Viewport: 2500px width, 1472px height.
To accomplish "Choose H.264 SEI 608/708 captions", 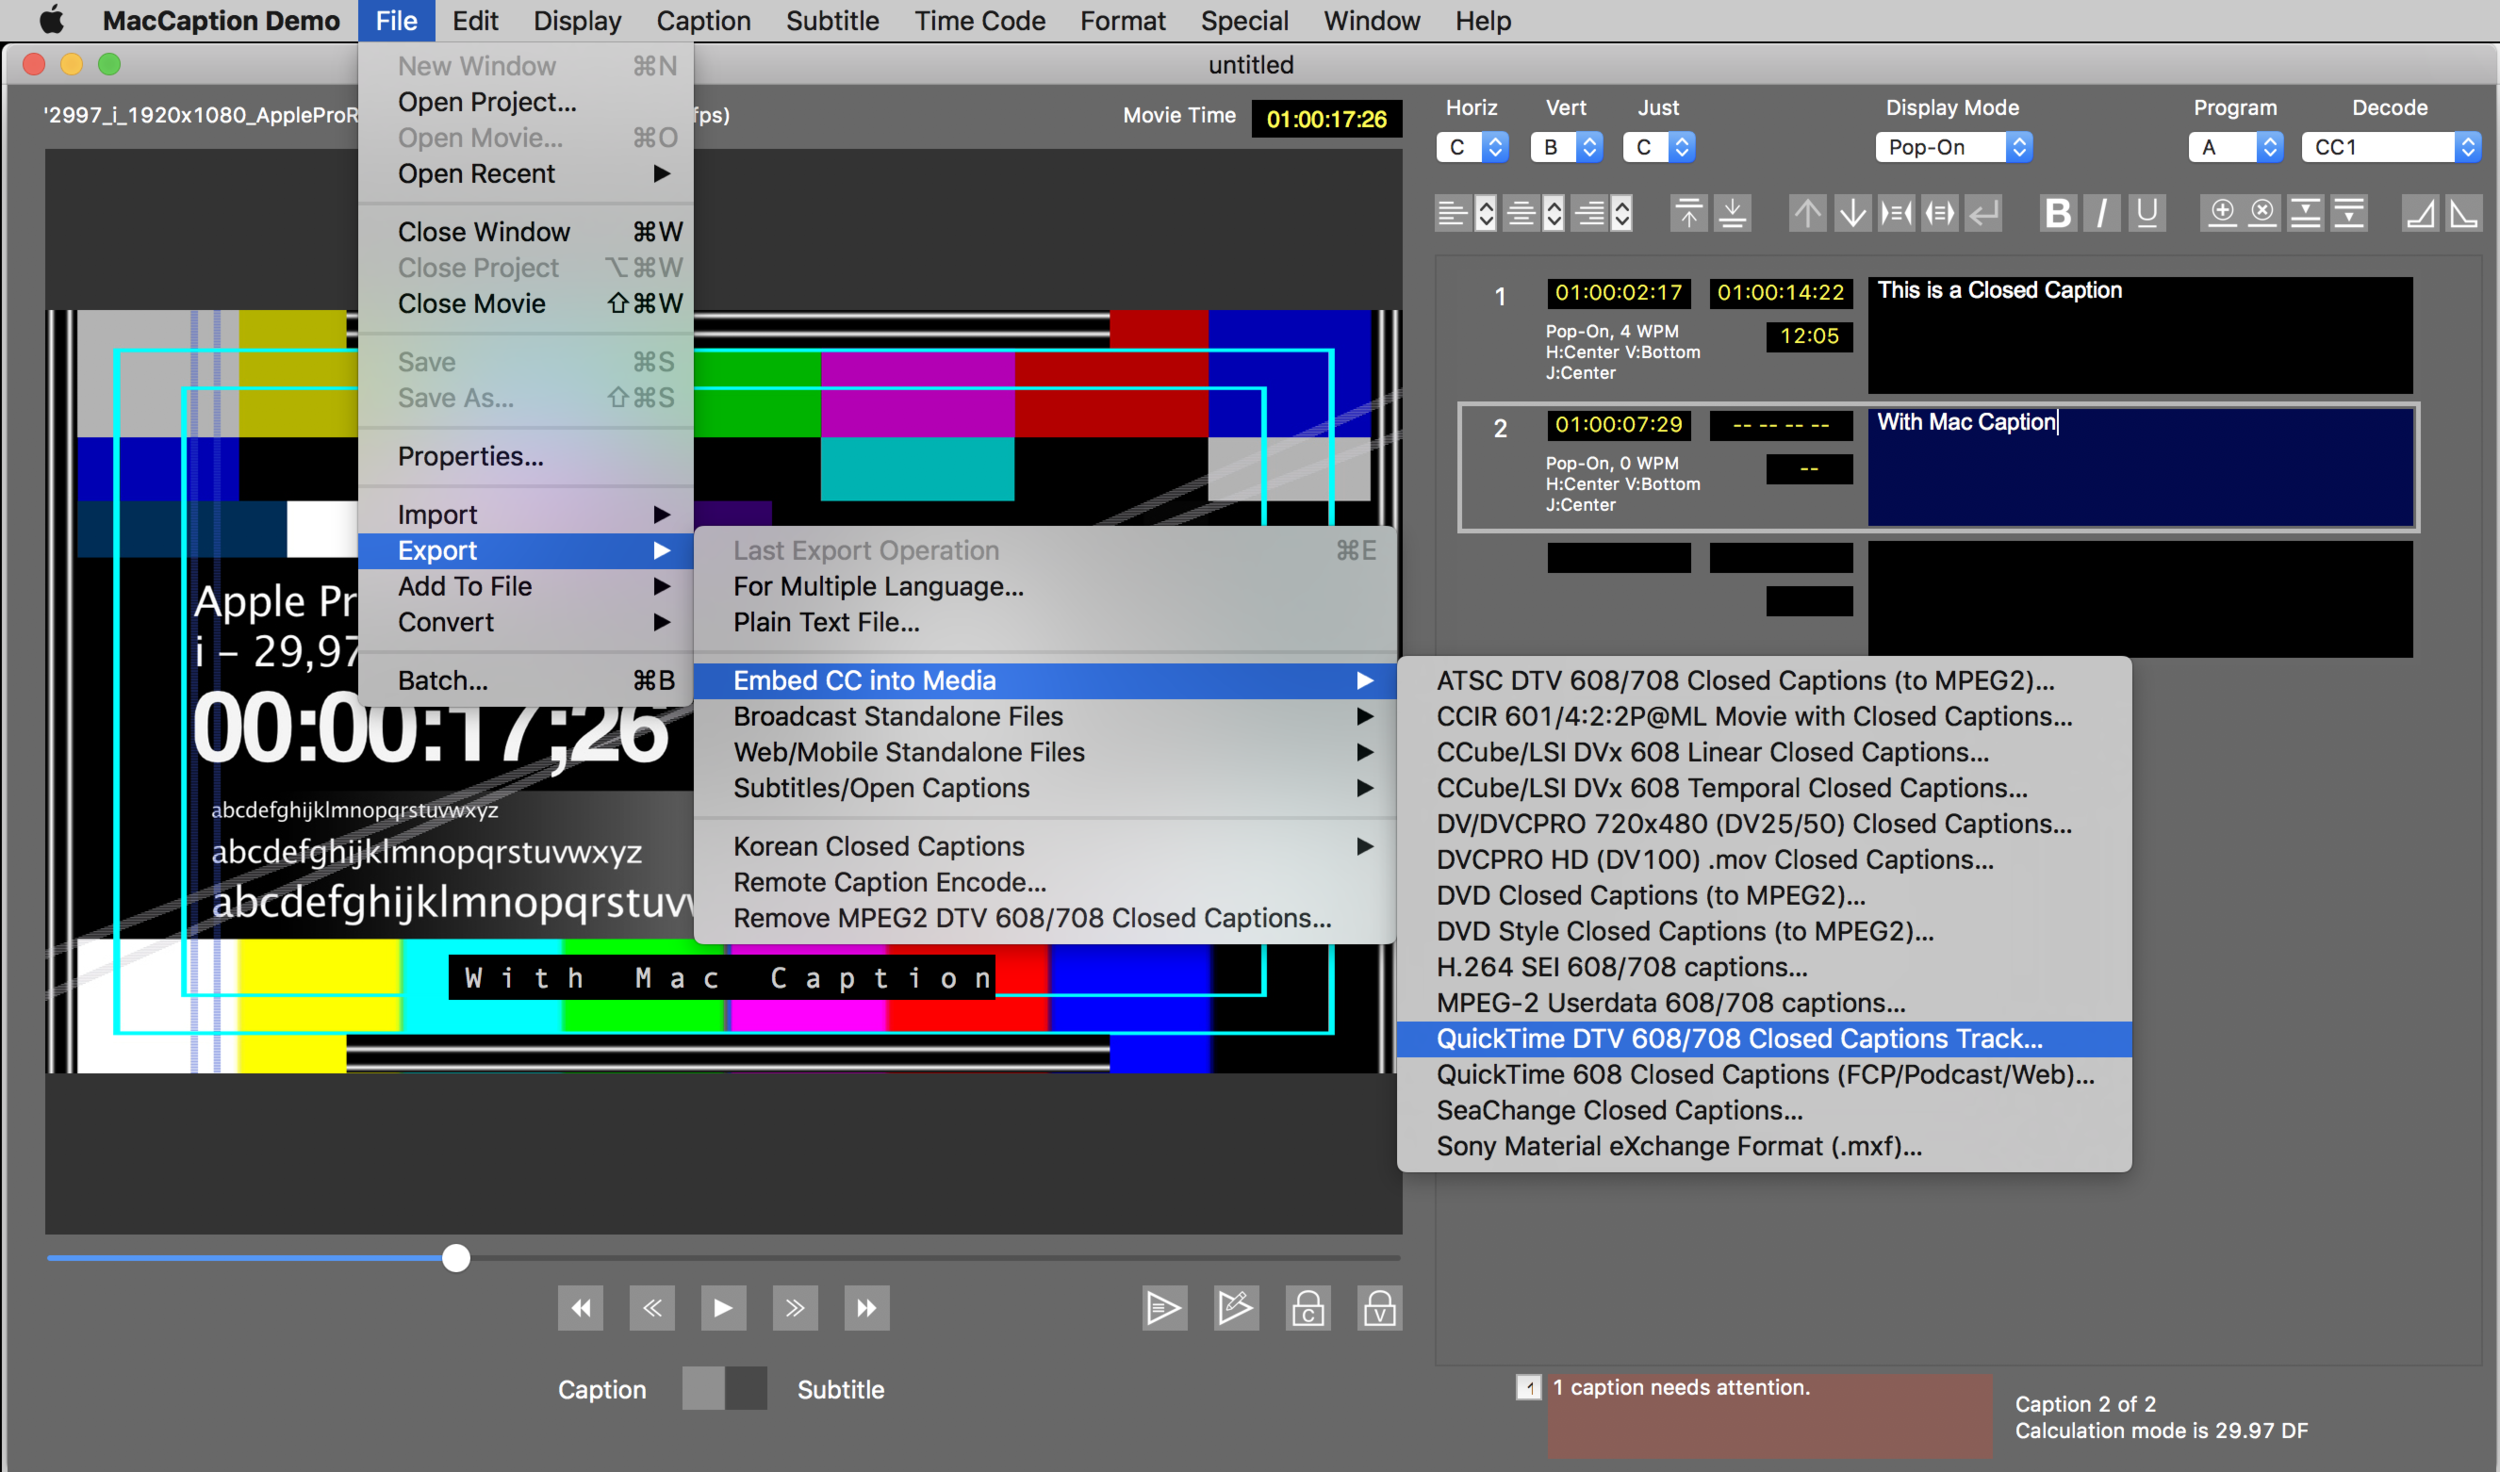I will click(x=1764, y=967).
